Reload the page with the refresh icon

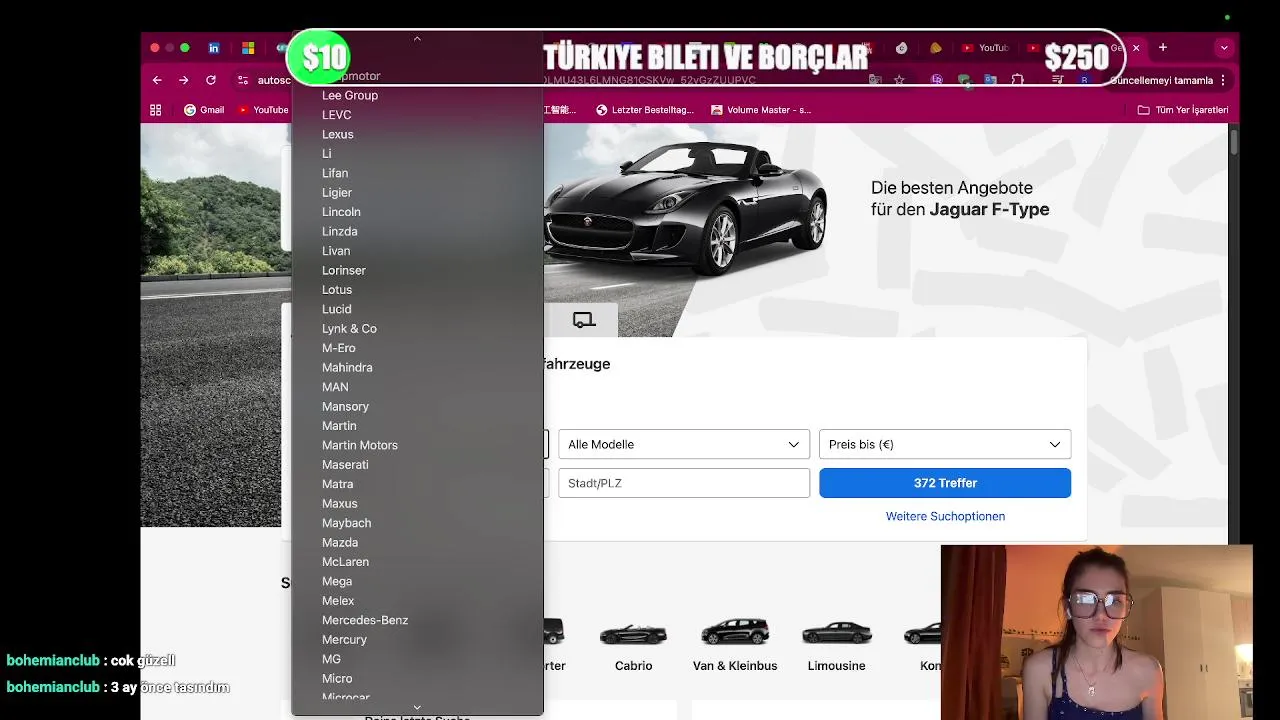click(x=211, y=80)
